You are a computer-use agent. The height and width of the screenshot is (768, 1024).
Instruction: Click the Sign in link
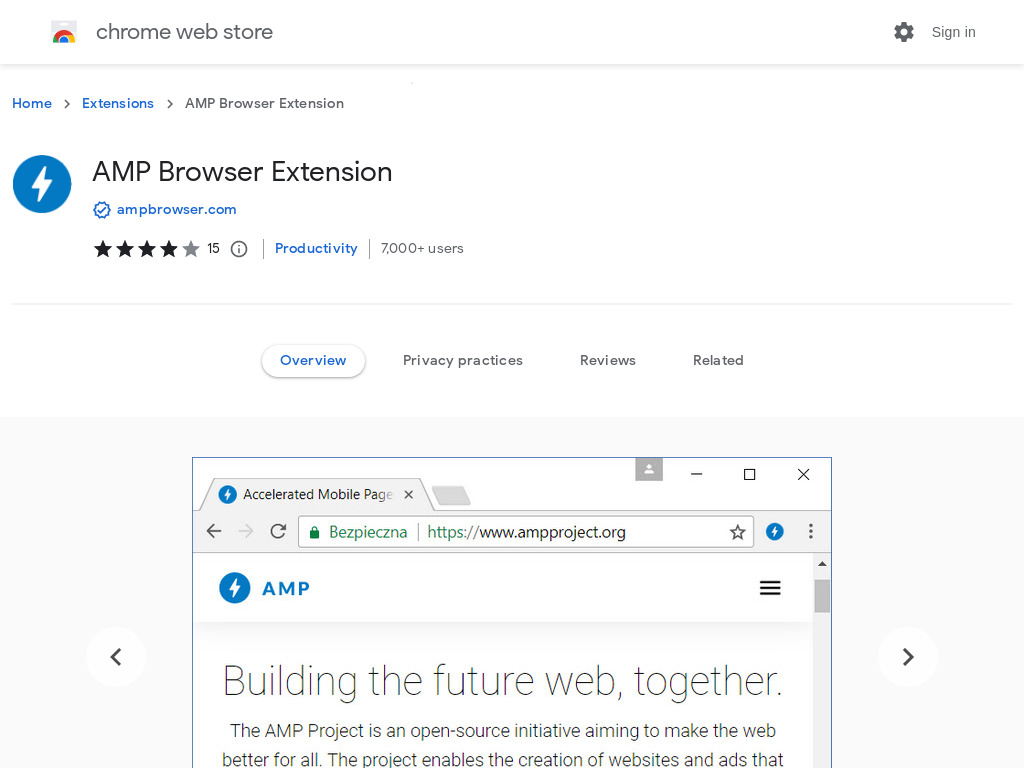953,31
